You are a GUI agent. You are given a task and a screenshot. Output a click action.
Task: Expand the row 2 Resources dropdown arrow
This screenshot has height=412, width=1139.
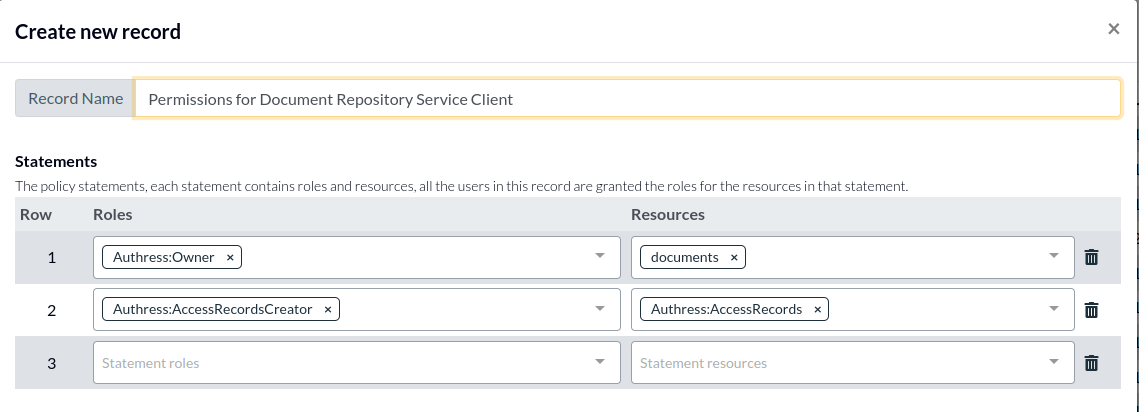pos(1054,310)
